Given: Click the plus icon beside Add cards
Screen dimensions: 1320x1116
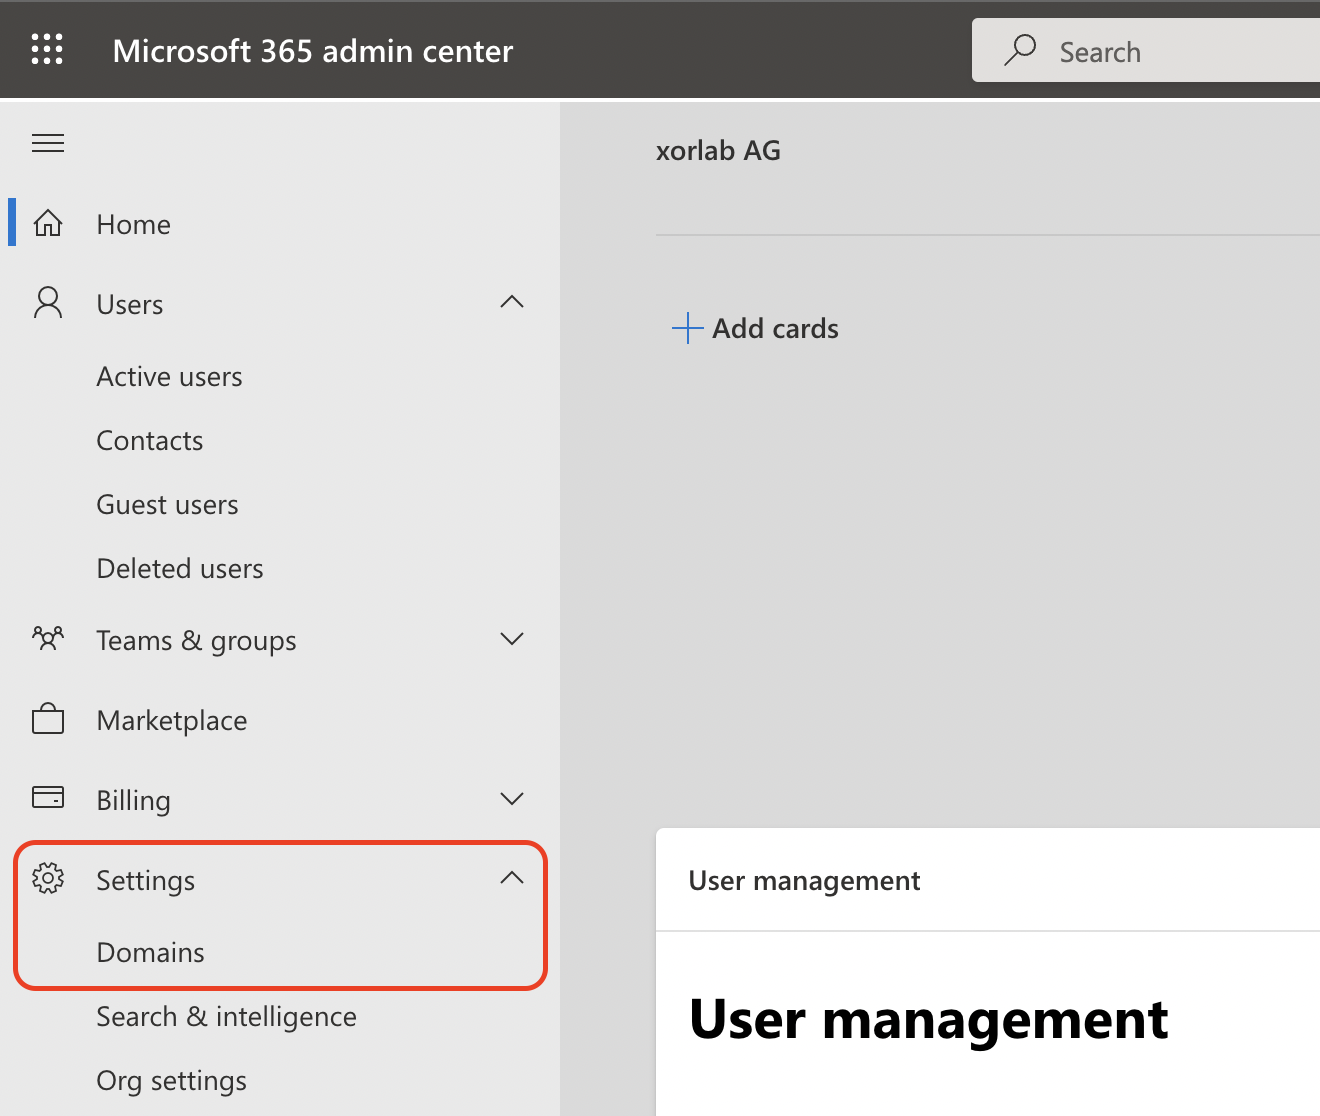Looking at the screenshot, I should point(688,328).
